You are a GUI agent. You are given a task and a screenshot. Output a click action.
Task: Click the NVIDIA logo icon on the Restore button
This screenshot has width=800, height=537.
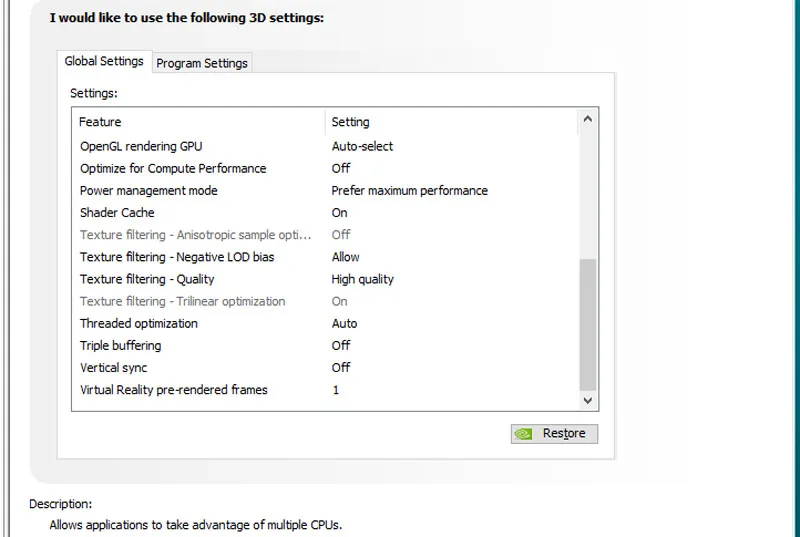click(523, 433)
